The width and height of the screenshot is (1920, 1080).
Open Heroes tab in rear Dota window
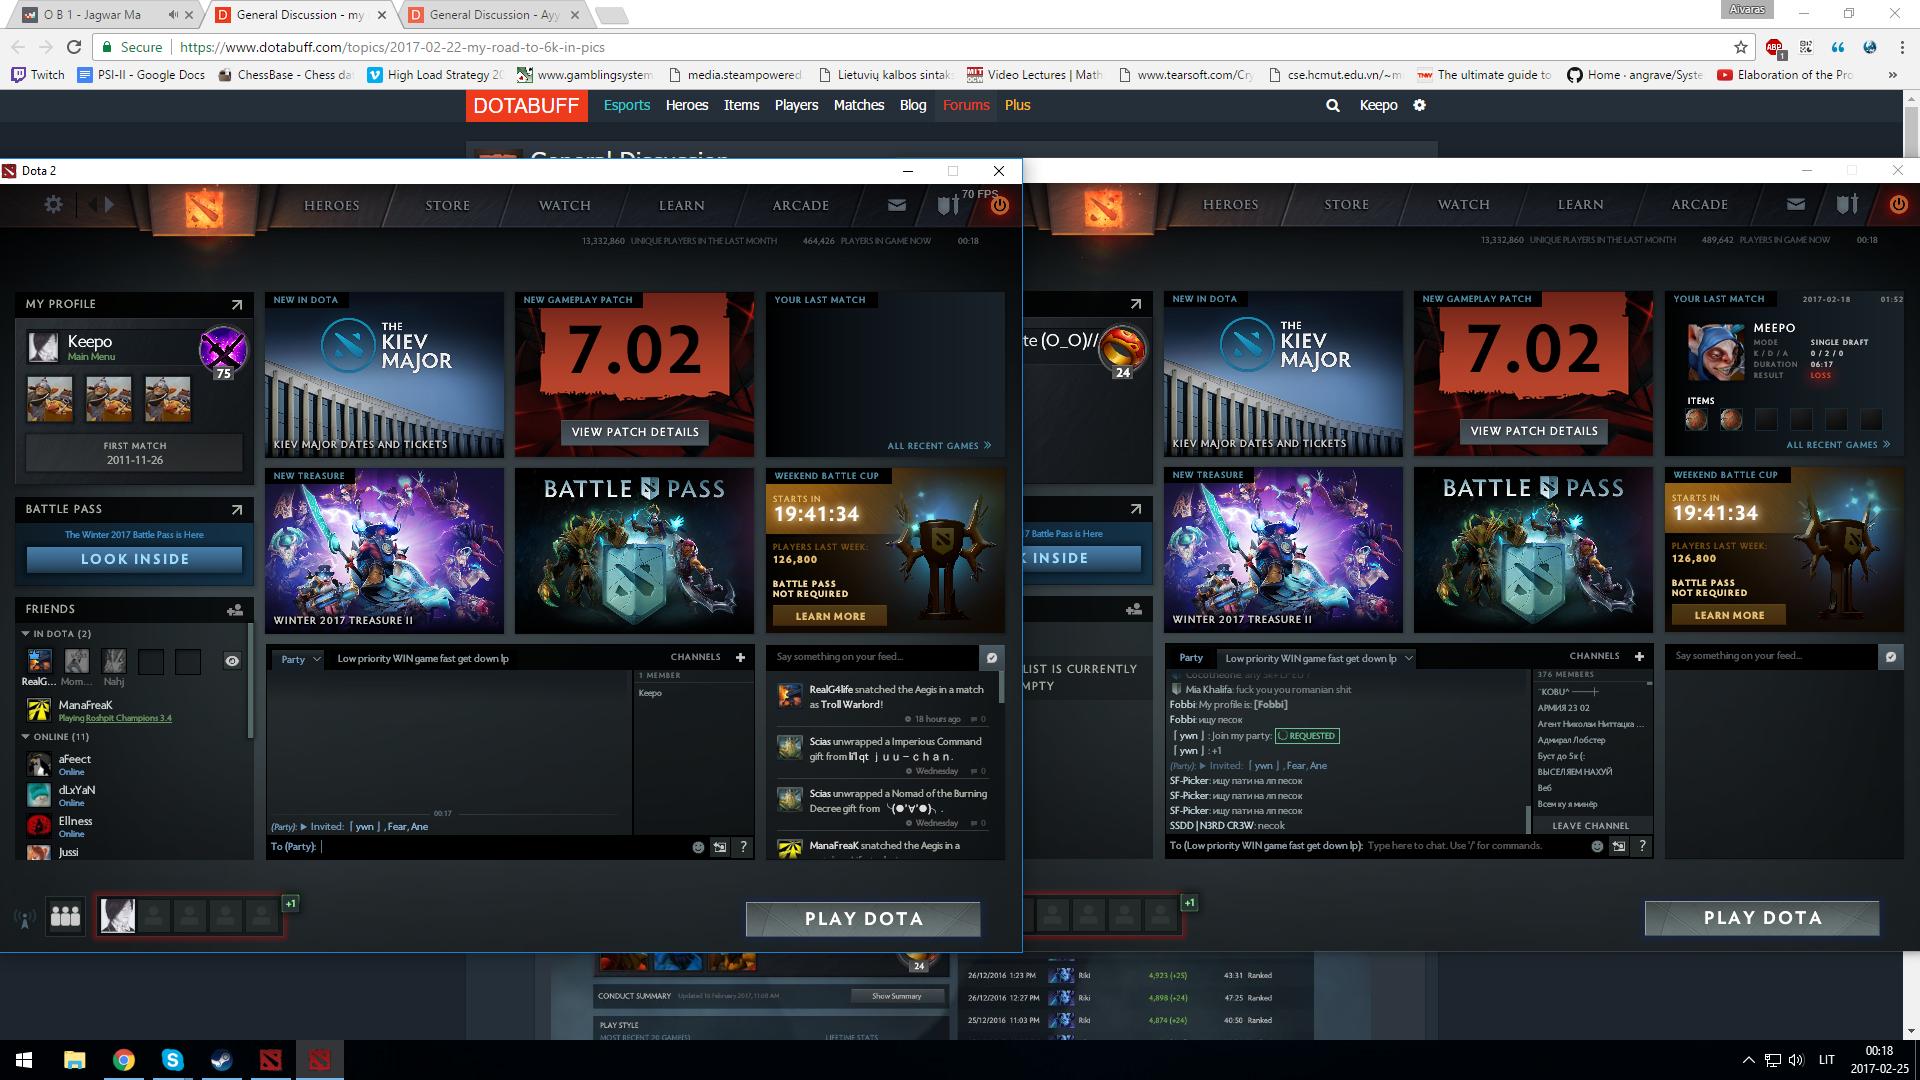point(1231,204)
